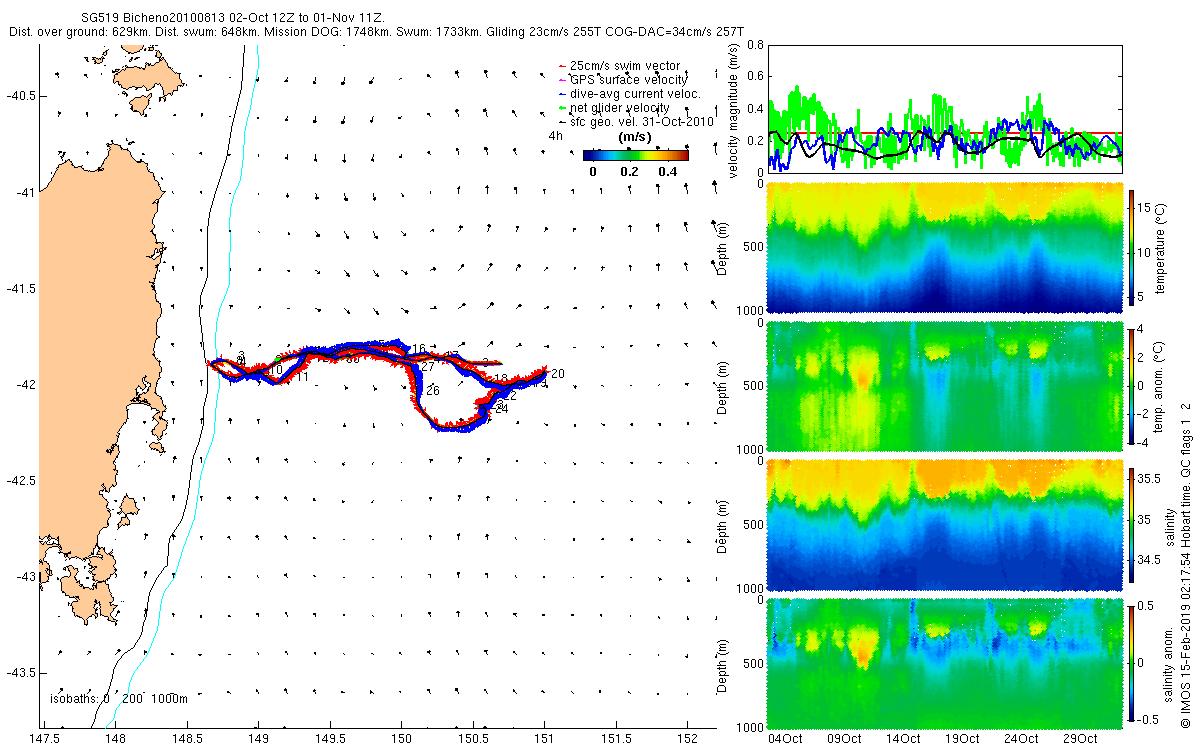
Task: Click the 34.5 tick on the salinity colorbar
Action: click(1150, 561)
